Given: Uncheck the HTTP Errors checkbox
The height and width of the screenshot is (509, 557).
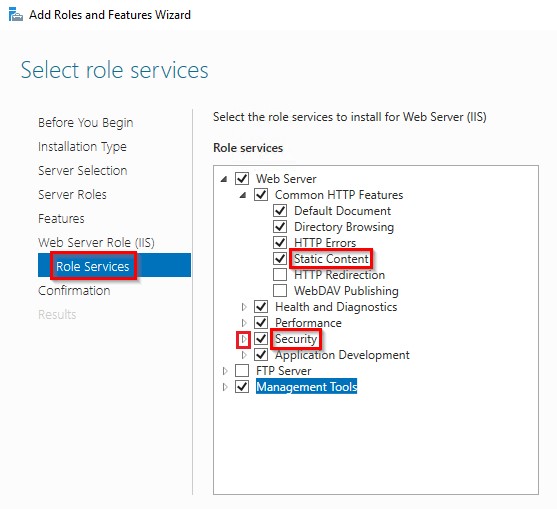Looking at the screenshot, I should 280,243.
